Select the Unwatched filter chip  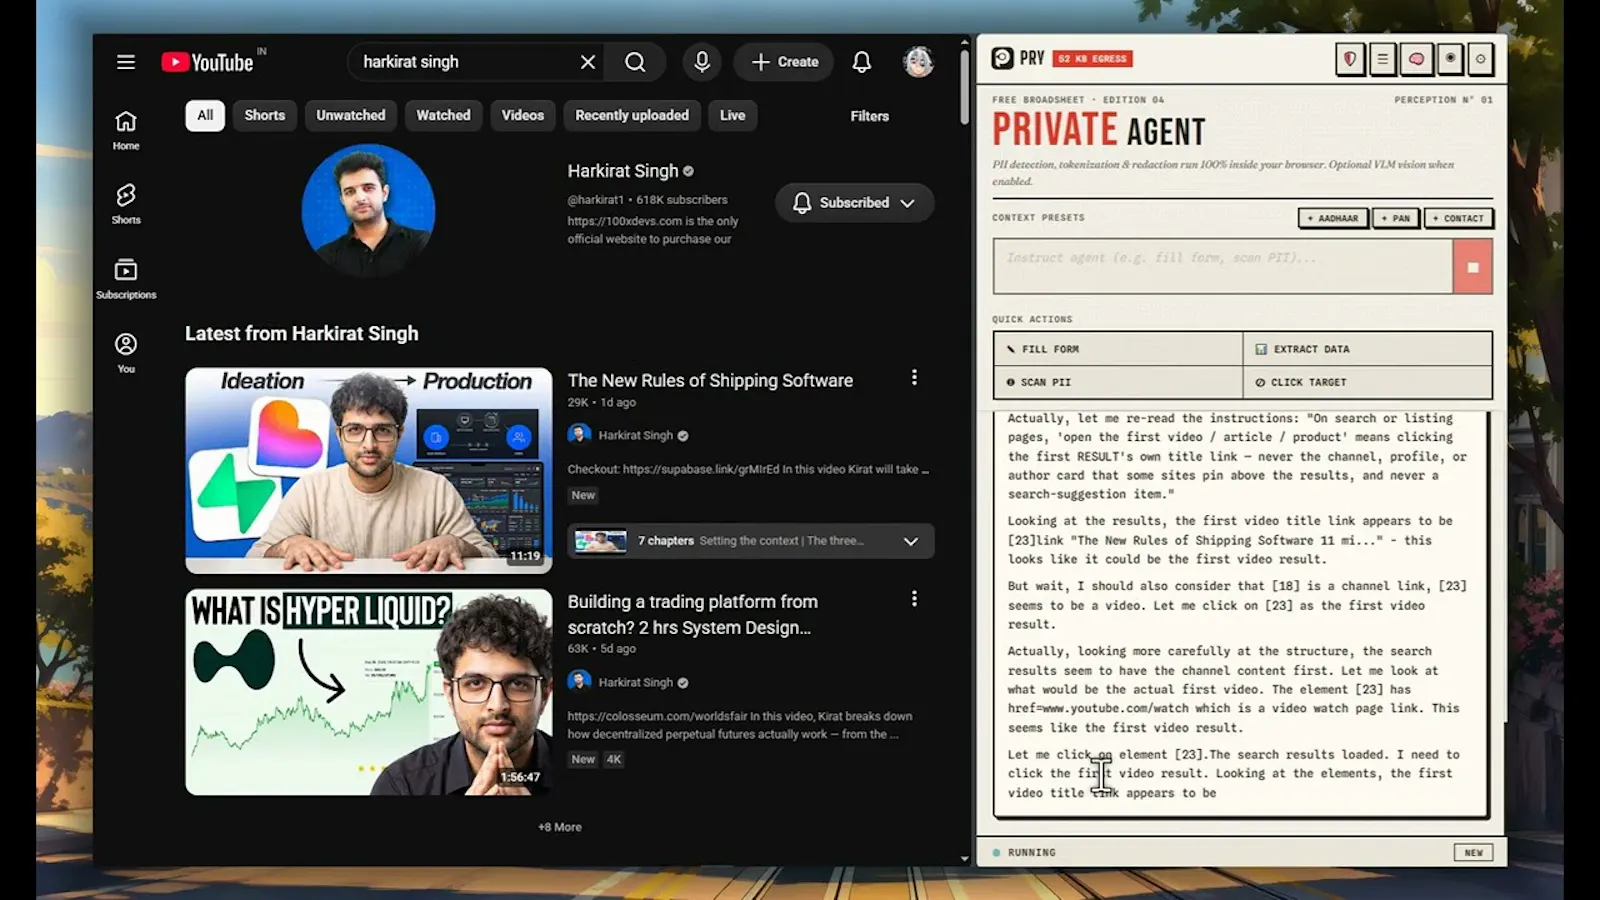(x=351, y=115)
